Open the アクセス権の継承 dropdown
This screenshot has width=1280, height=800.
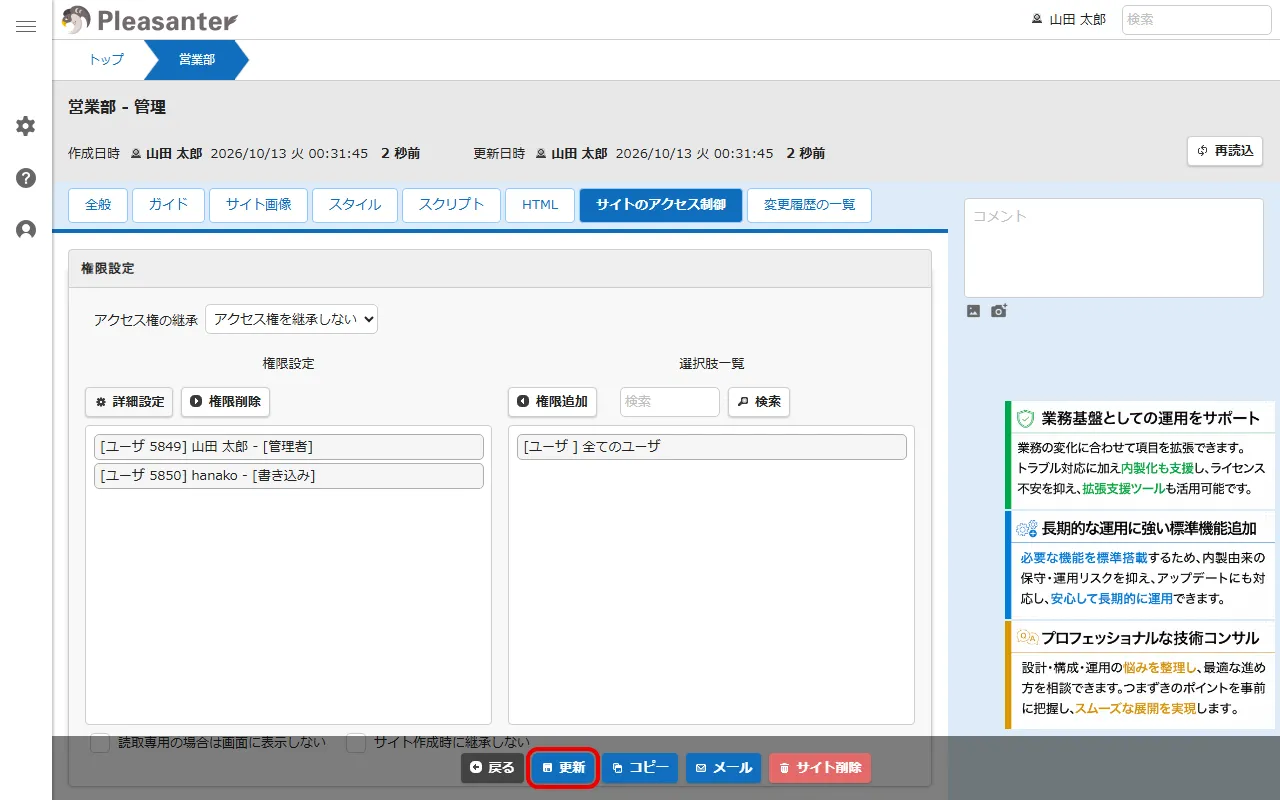point(291,319)
